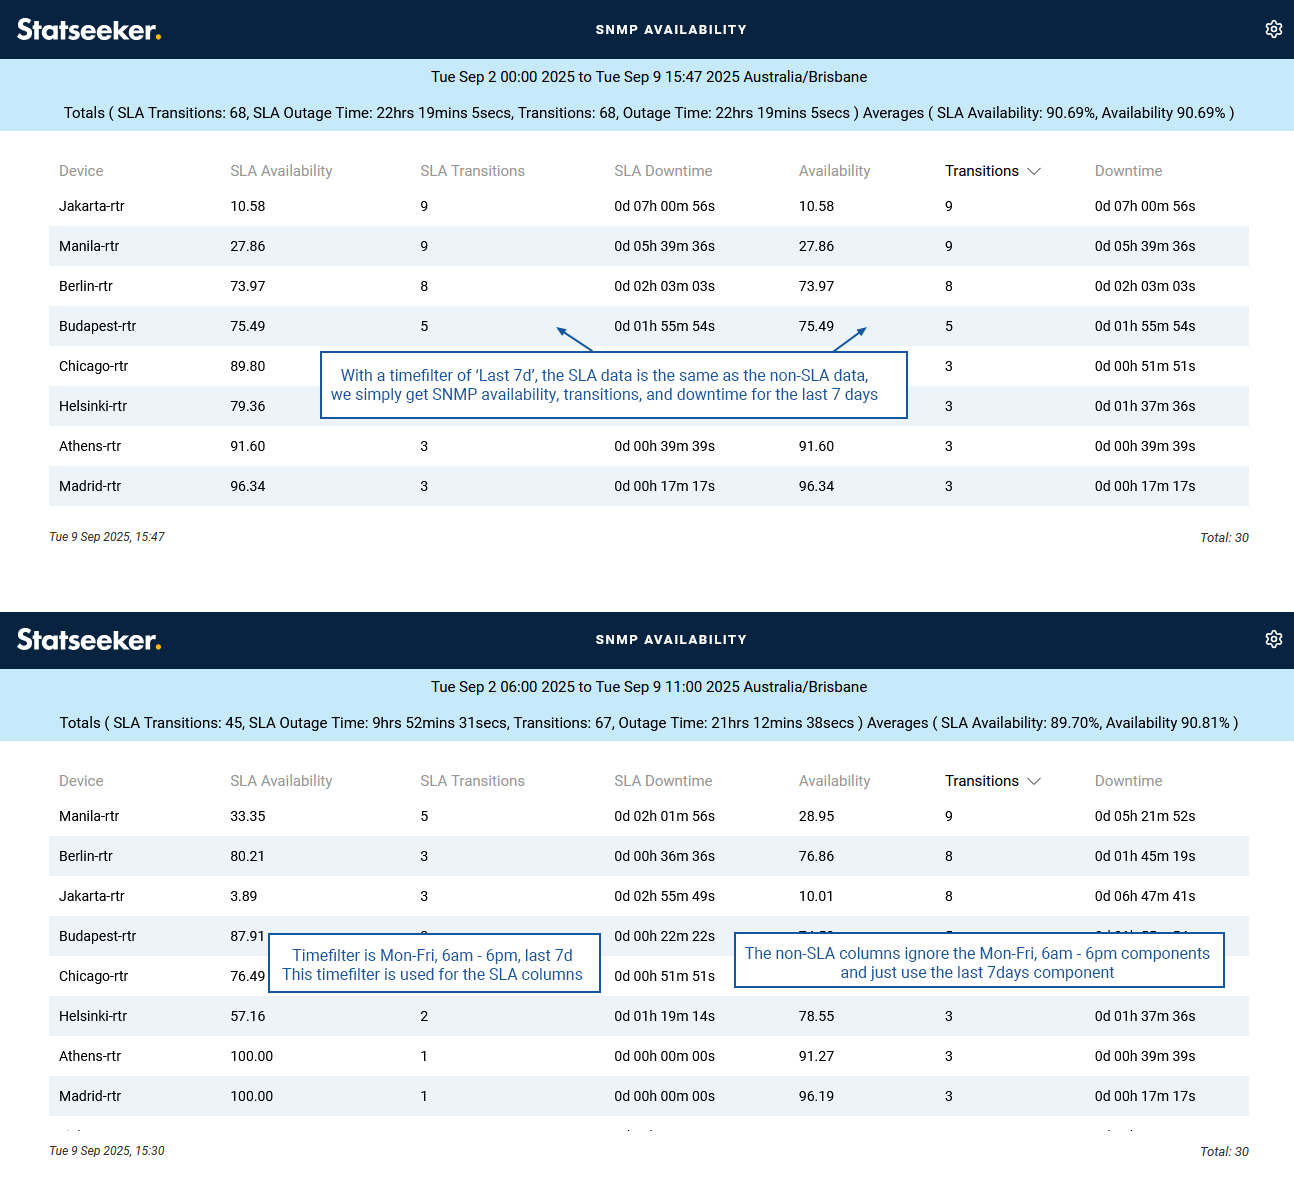Image resolution: width=1294 pixels, height=1182 pixels.
Task: Sort top table by Device column
Action: (81, 171)
